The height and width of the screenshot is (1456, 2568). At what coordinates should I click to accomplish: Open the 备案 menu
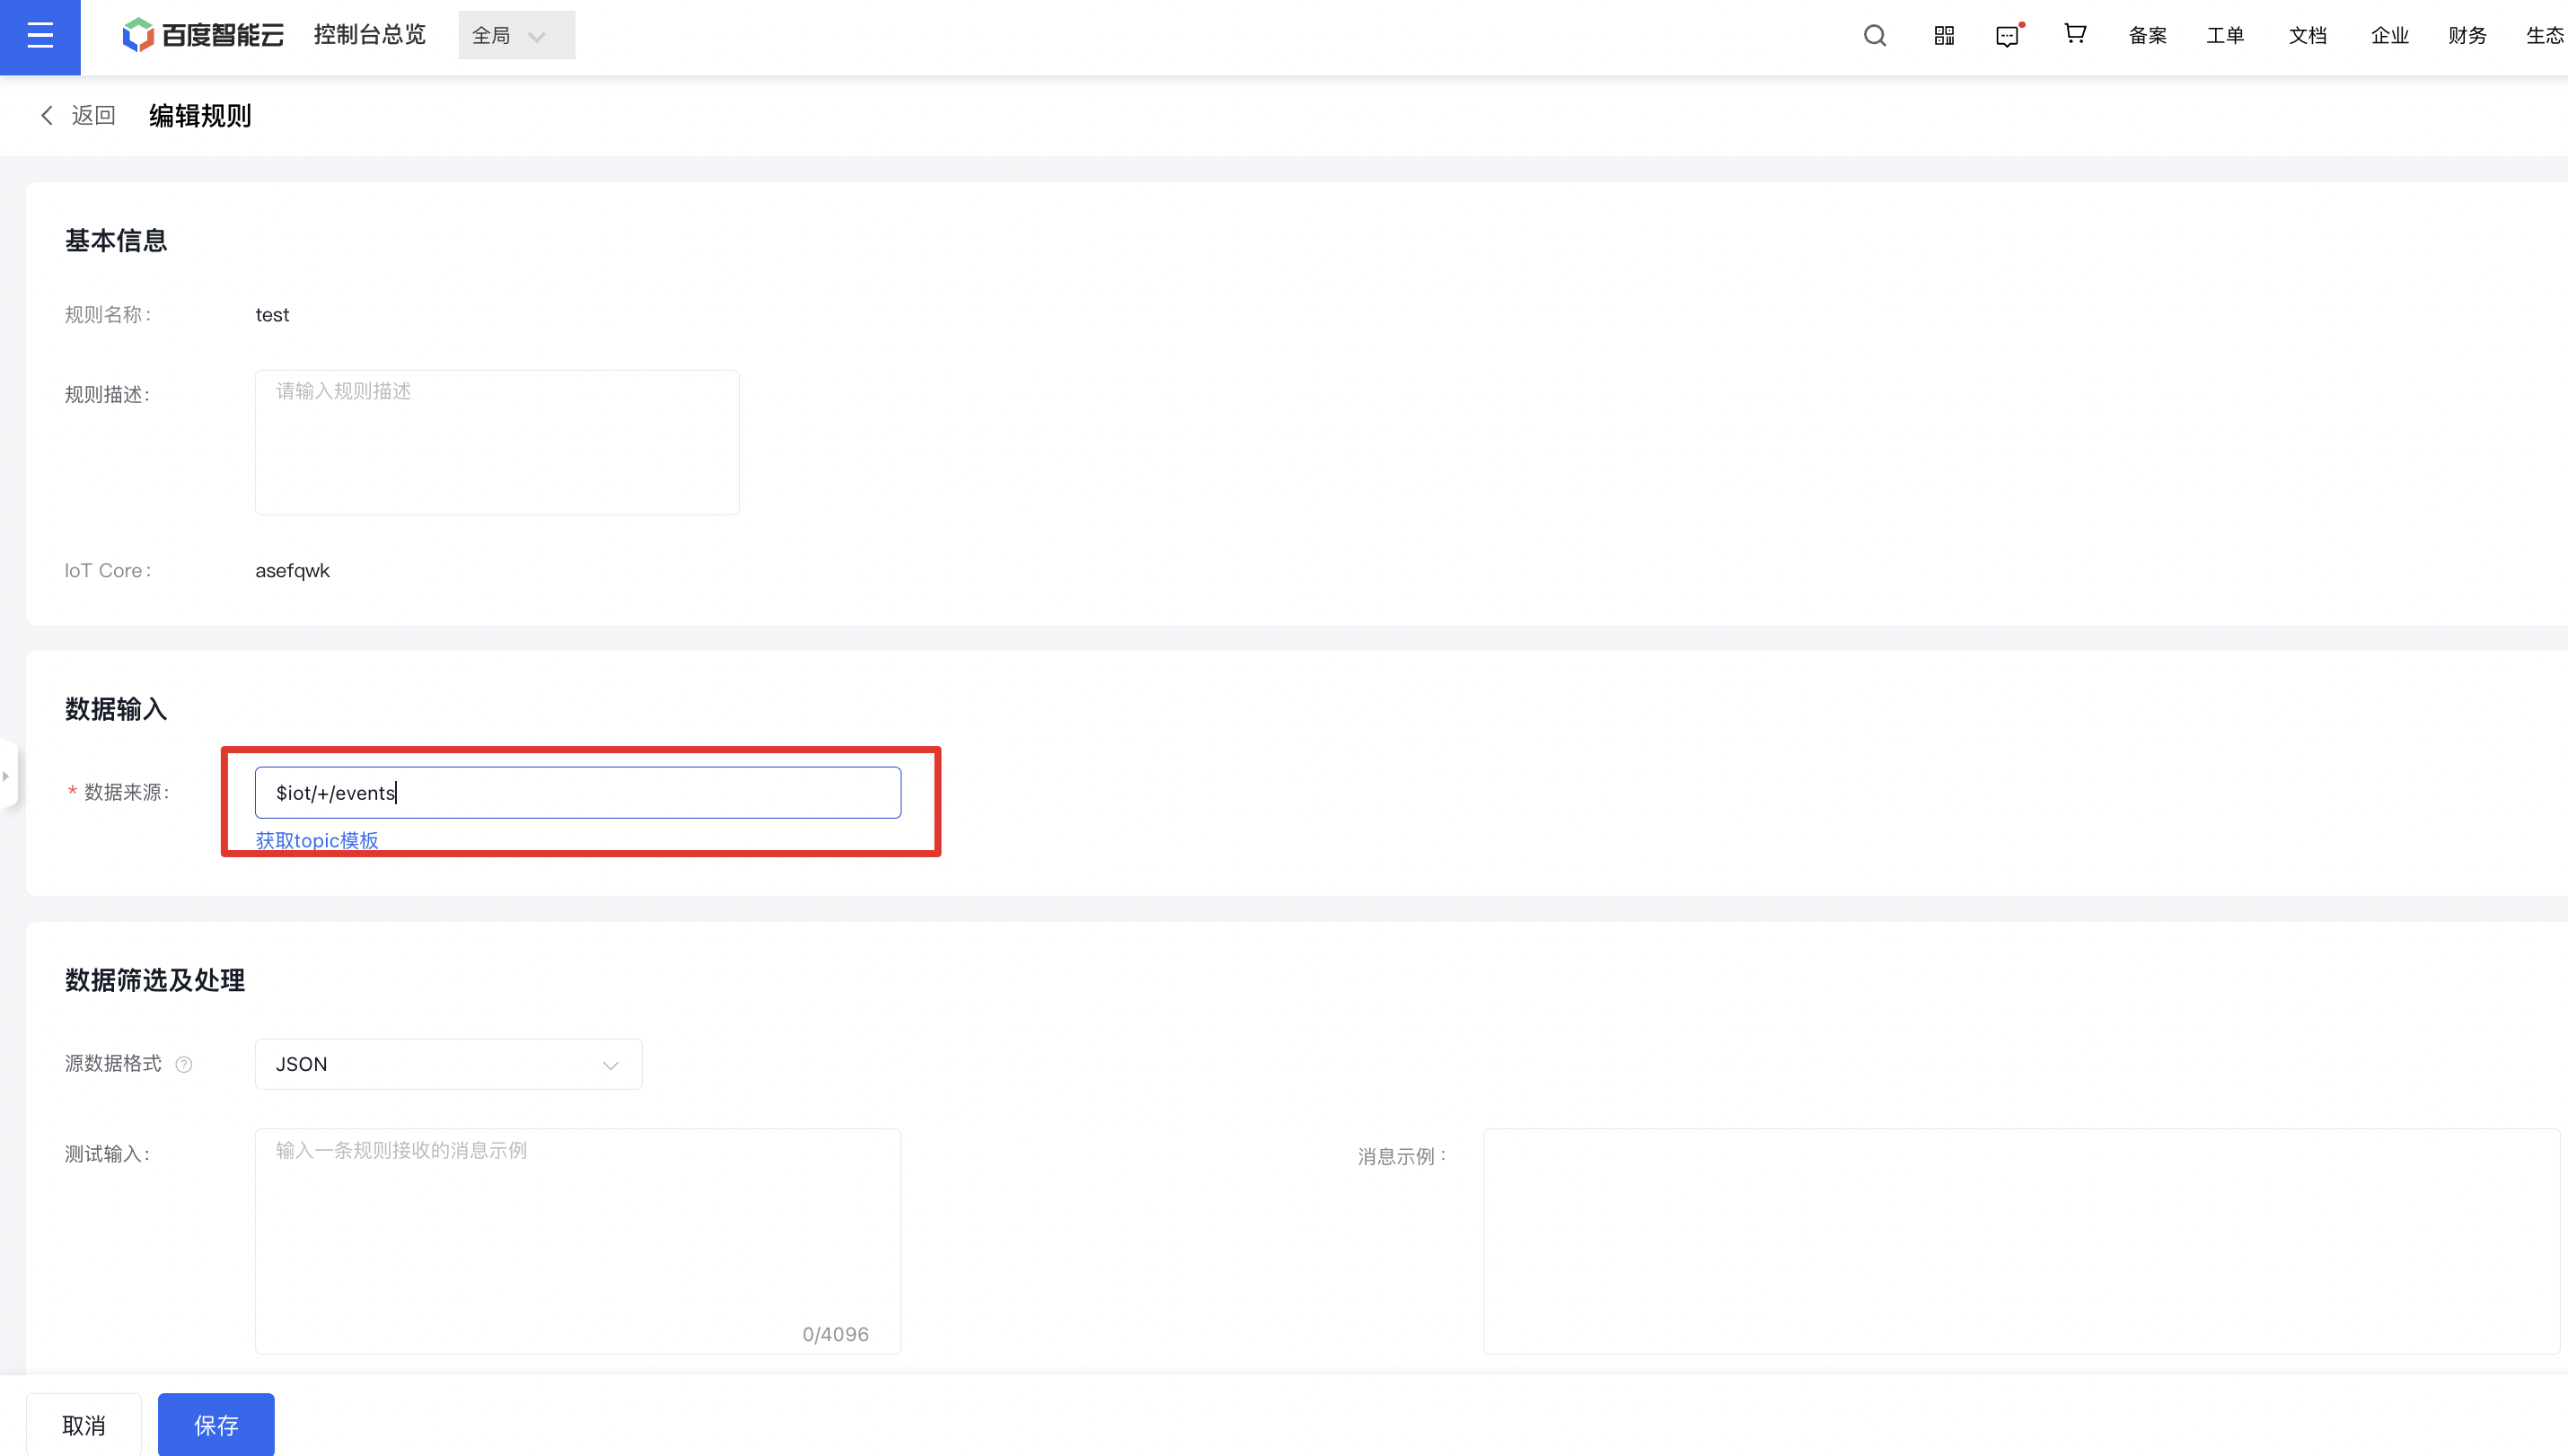tap(2147, 36)
